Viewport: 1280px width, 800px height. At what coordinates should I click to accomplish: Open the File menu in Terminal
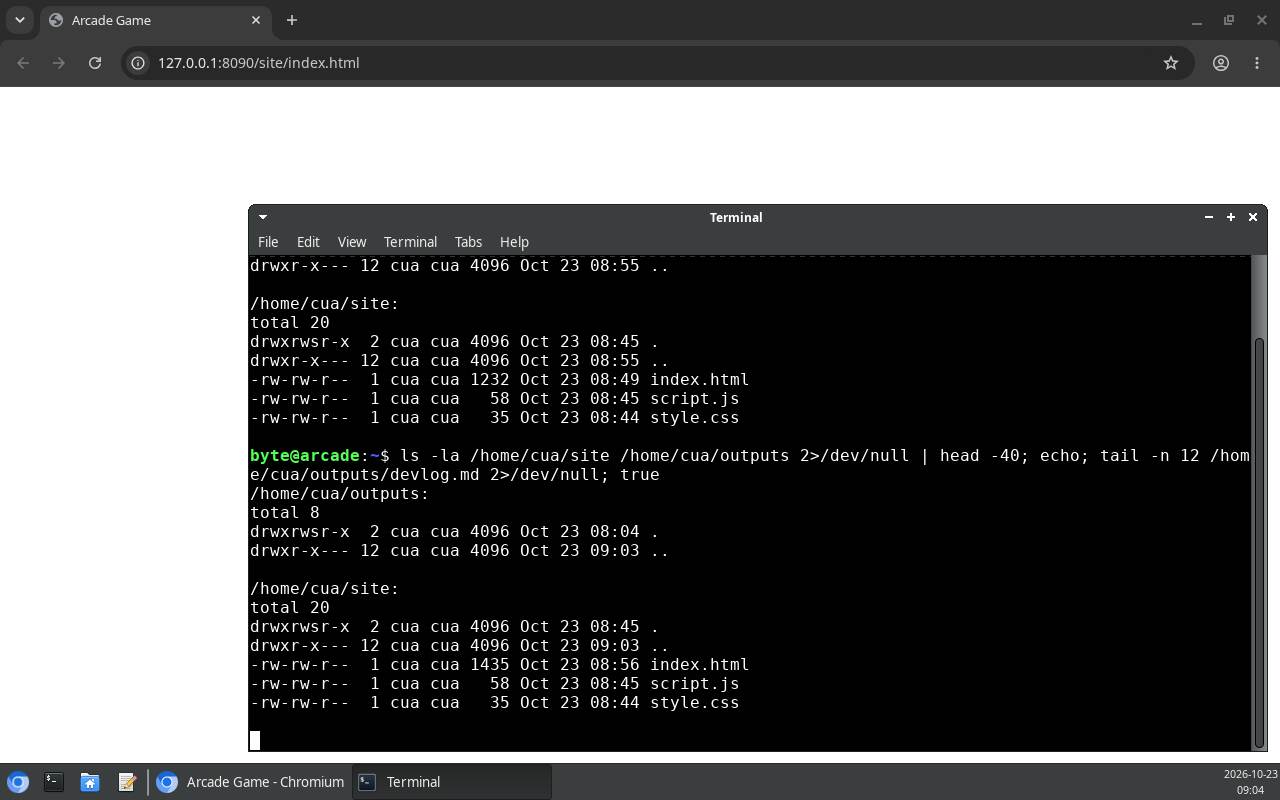coord(268,242)
